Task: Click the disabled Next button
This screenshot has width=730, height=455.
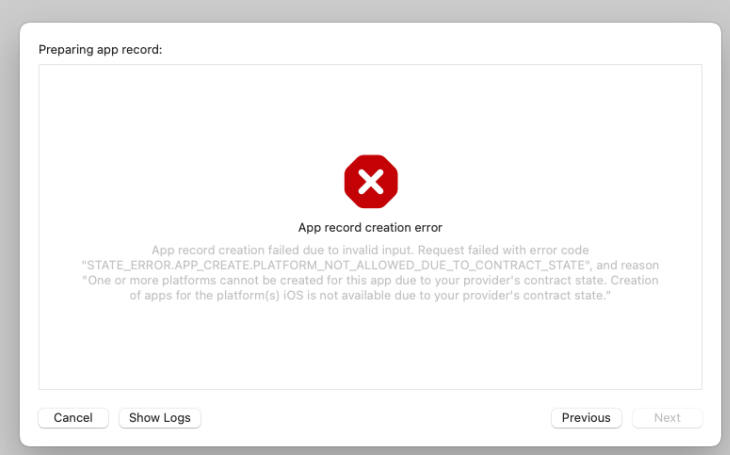Action: click(667, 418)
